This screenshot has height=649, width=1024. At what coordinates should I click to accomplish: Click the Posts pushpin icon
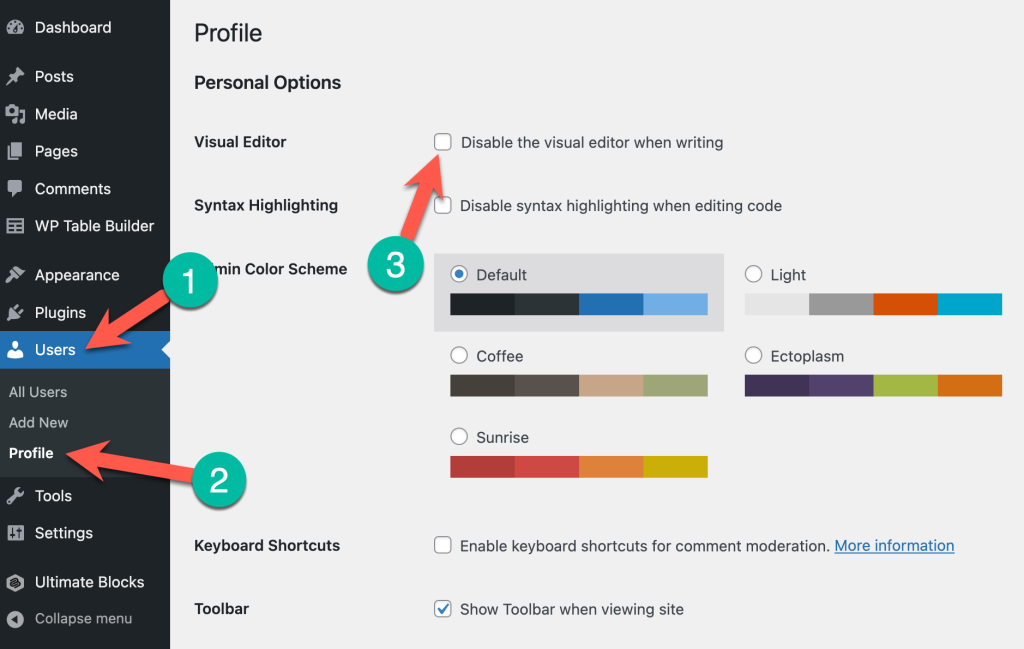click(x=15, y=76)
